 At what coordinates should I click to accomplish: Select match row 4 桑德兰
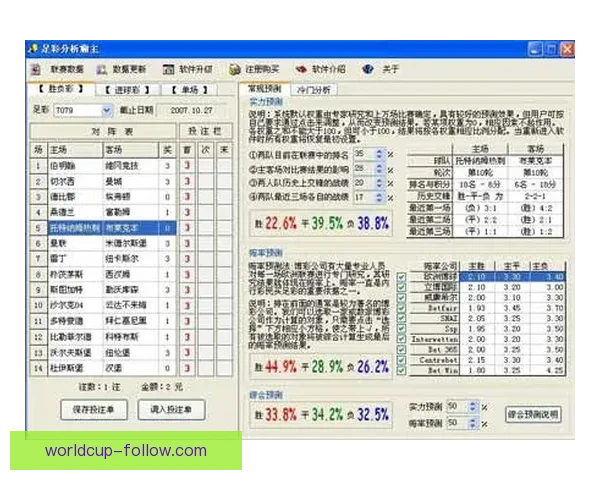tap(103, 212)
